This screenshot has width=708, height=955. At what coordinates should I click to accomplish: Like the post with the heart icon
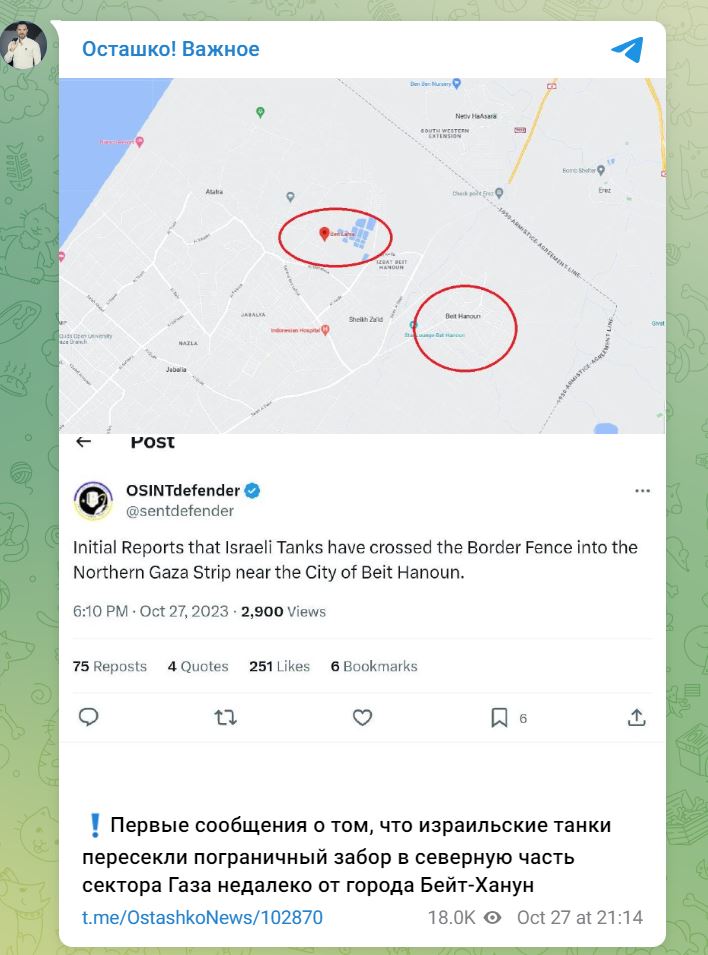[363, 717]
